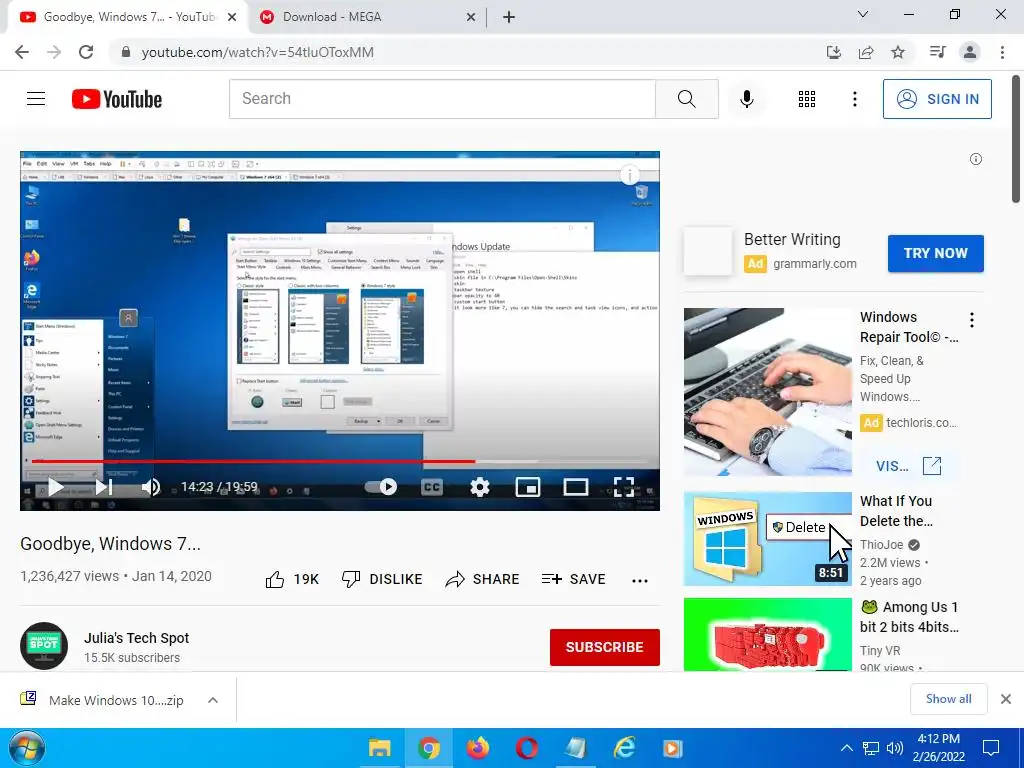Click TRY NOW on the Grammarly ad
The image size is (1024, 768).
(x=935, y=253)
